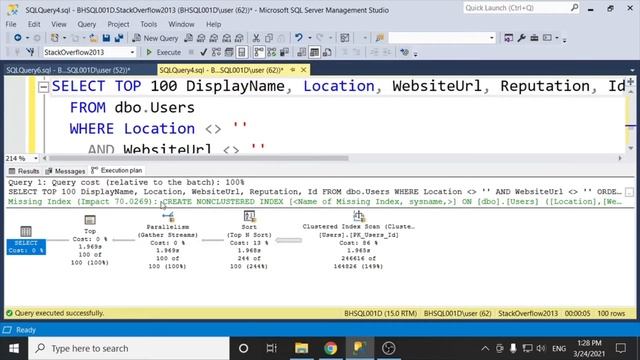This screenshot has height=360, width=640.
Task: Open the document tab list dropdown
Action: click(632, 70)
